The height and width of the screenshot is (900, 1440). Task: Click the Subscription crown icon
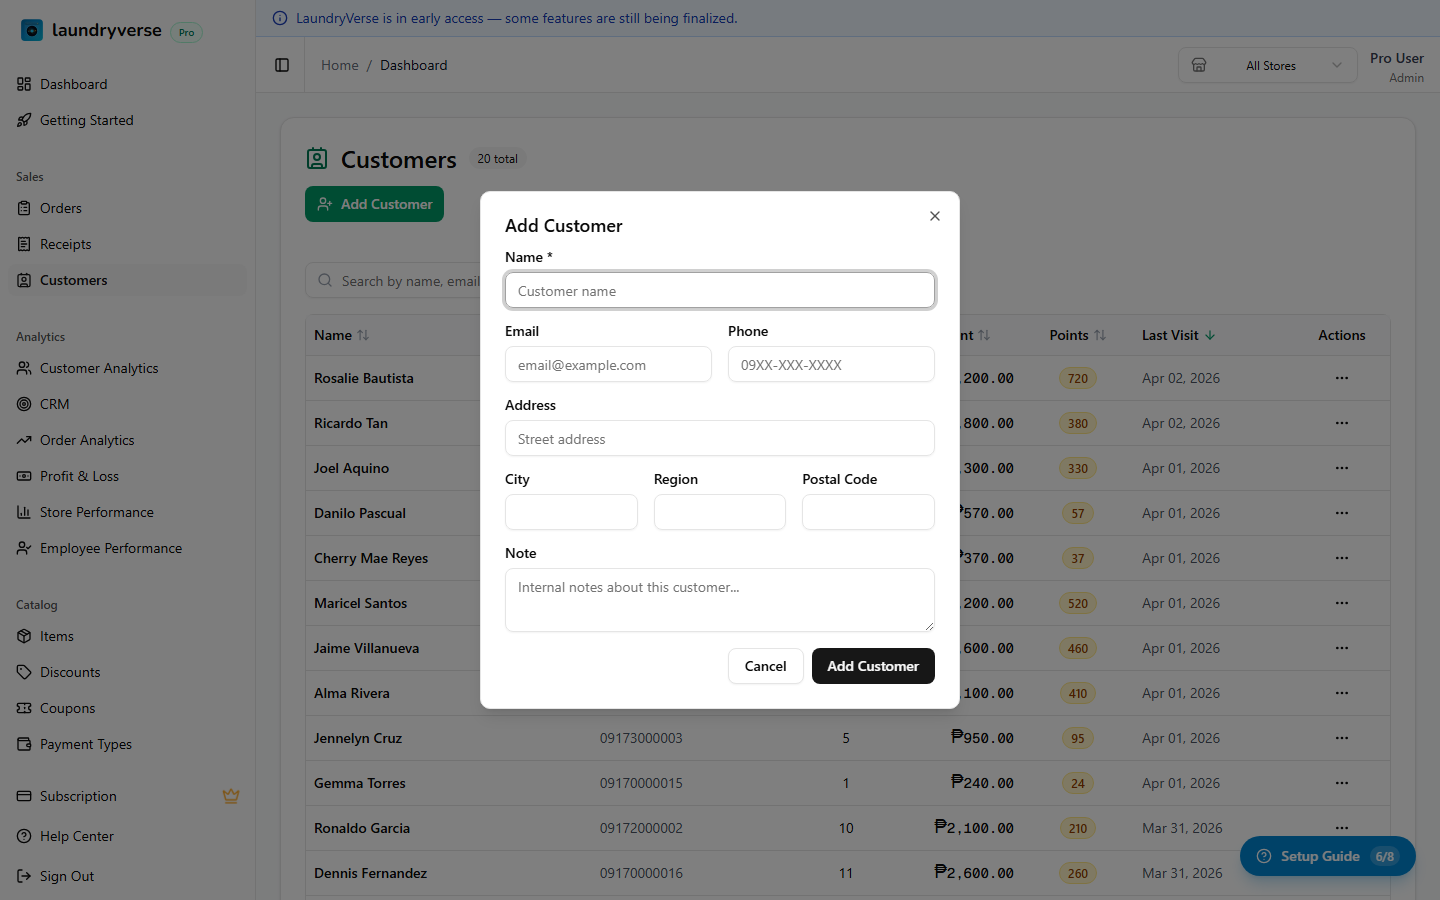pyautogui.click(x=231, y=796)
